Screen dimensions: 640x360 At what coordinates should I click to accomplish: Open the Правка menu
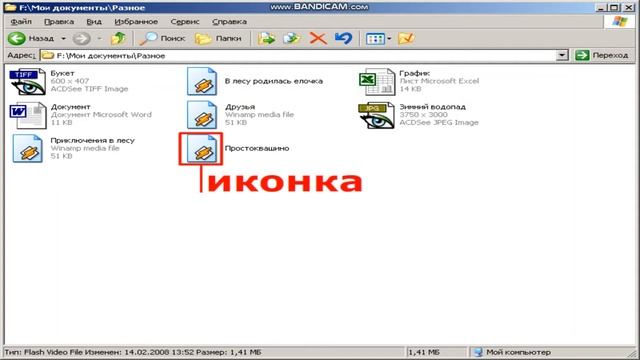coord(59,22)
